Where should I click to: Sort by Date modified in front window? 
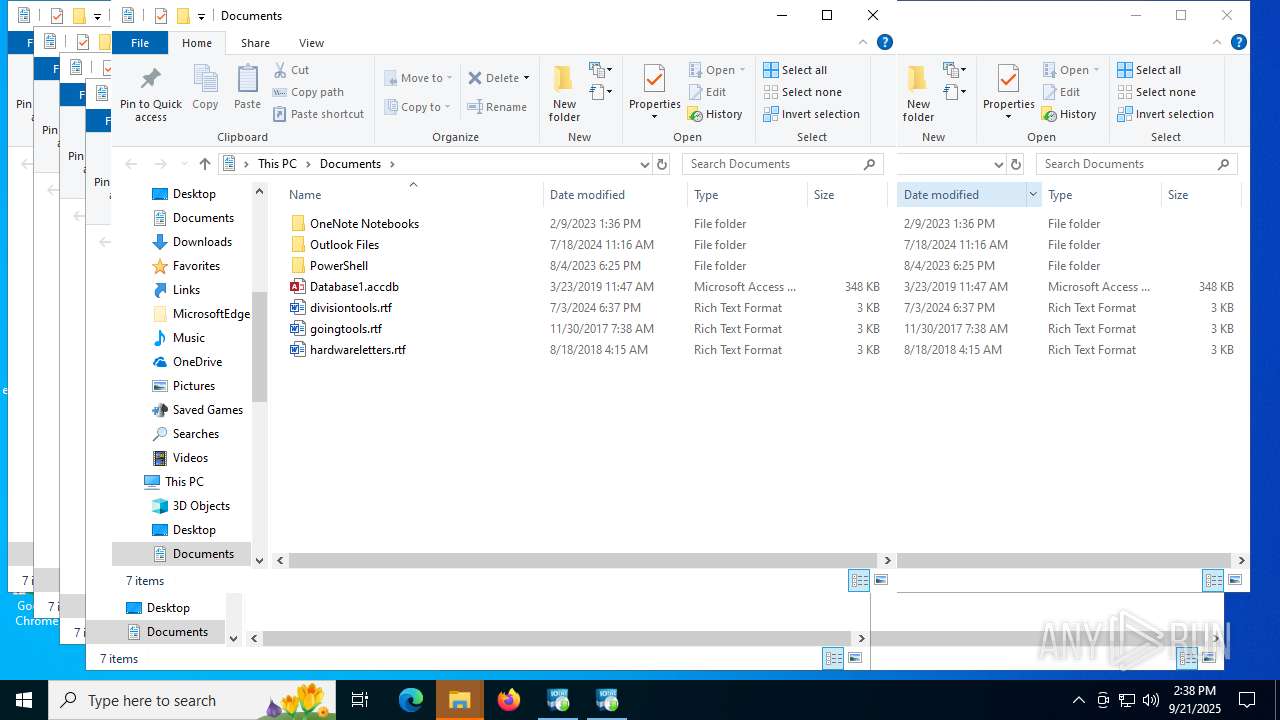(615, 195)
